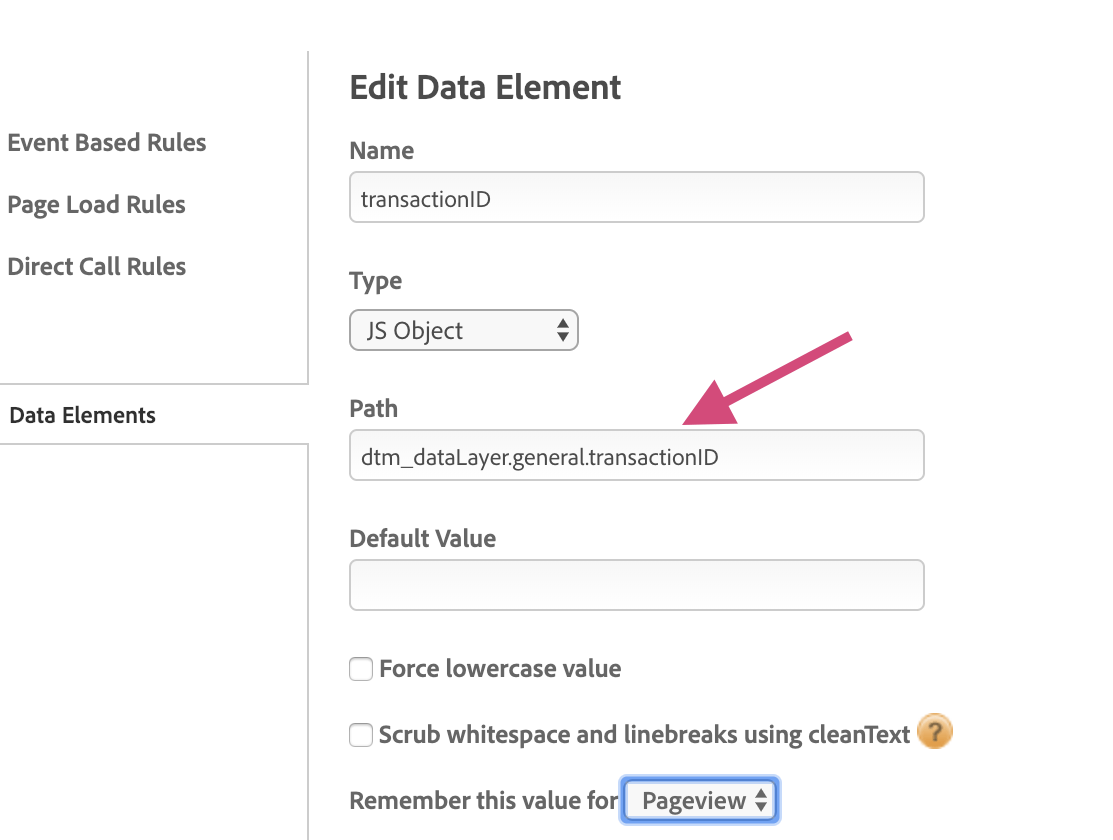Click the 'Type' field label
Image resolution: width=1113 pixels, height=840 pixels.
pyautogui.click(x=375, y=281)
